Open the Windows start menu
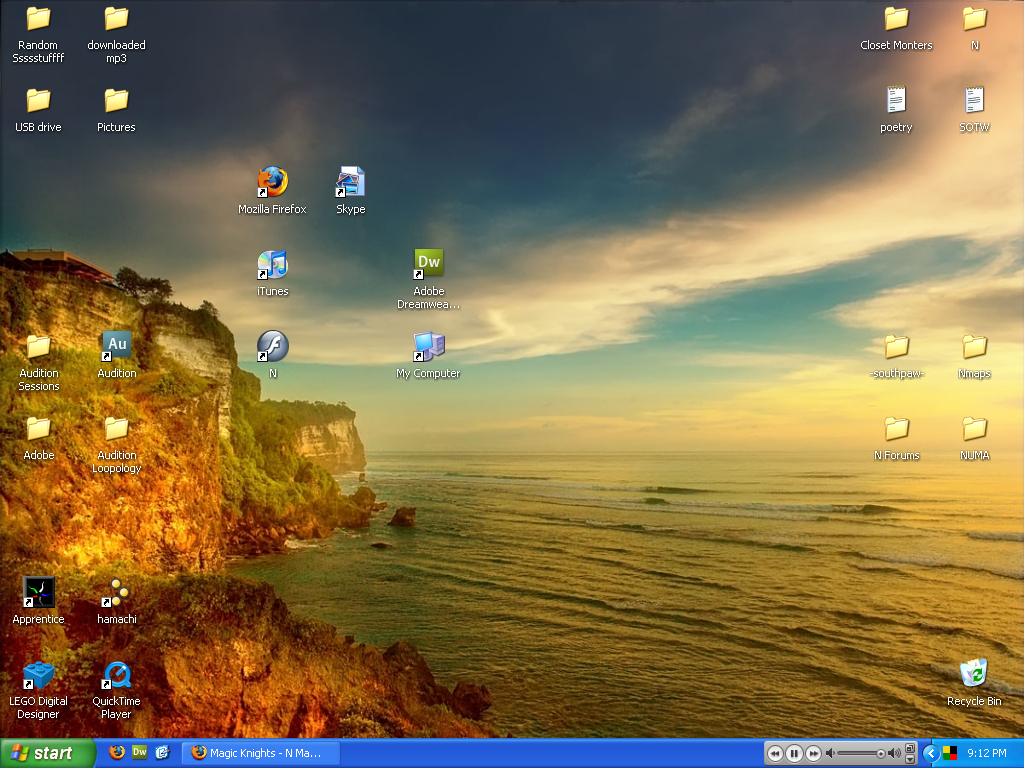This screenshot has width=1024, height=768. (47, 753)
